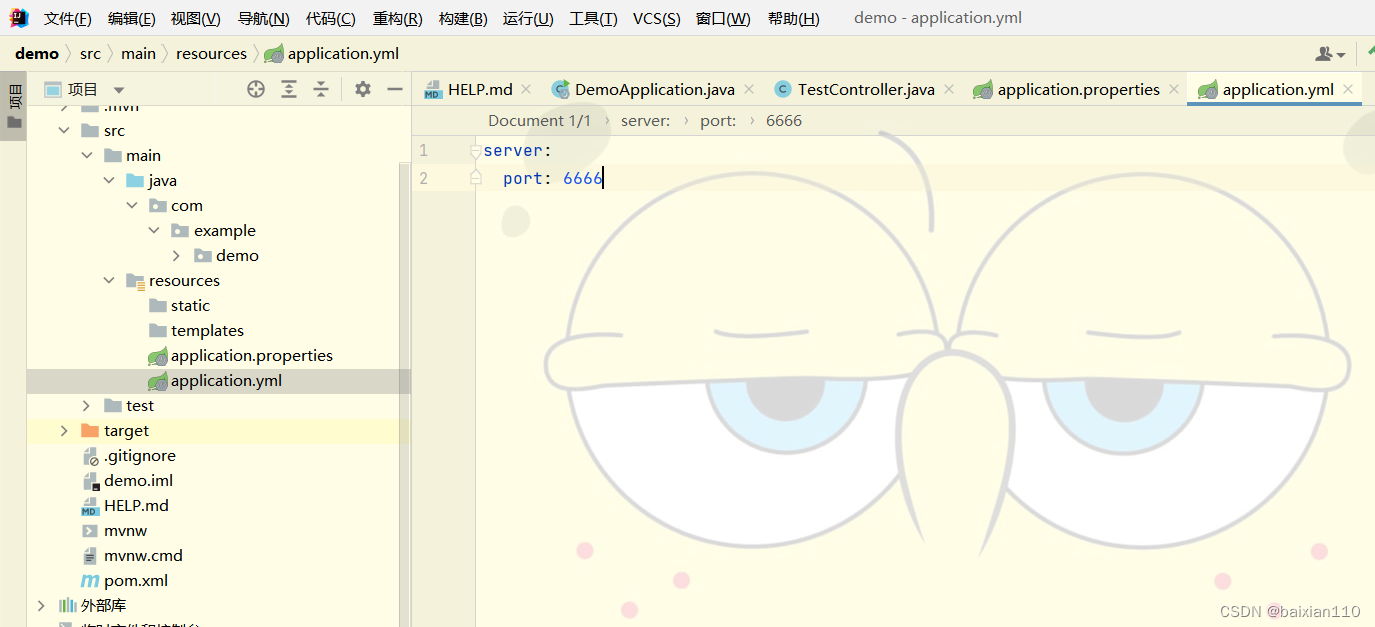This screenshot has height=627, width=1375.
Task: Click demo in the navigation breadcrumb
Action: point(37,54)
